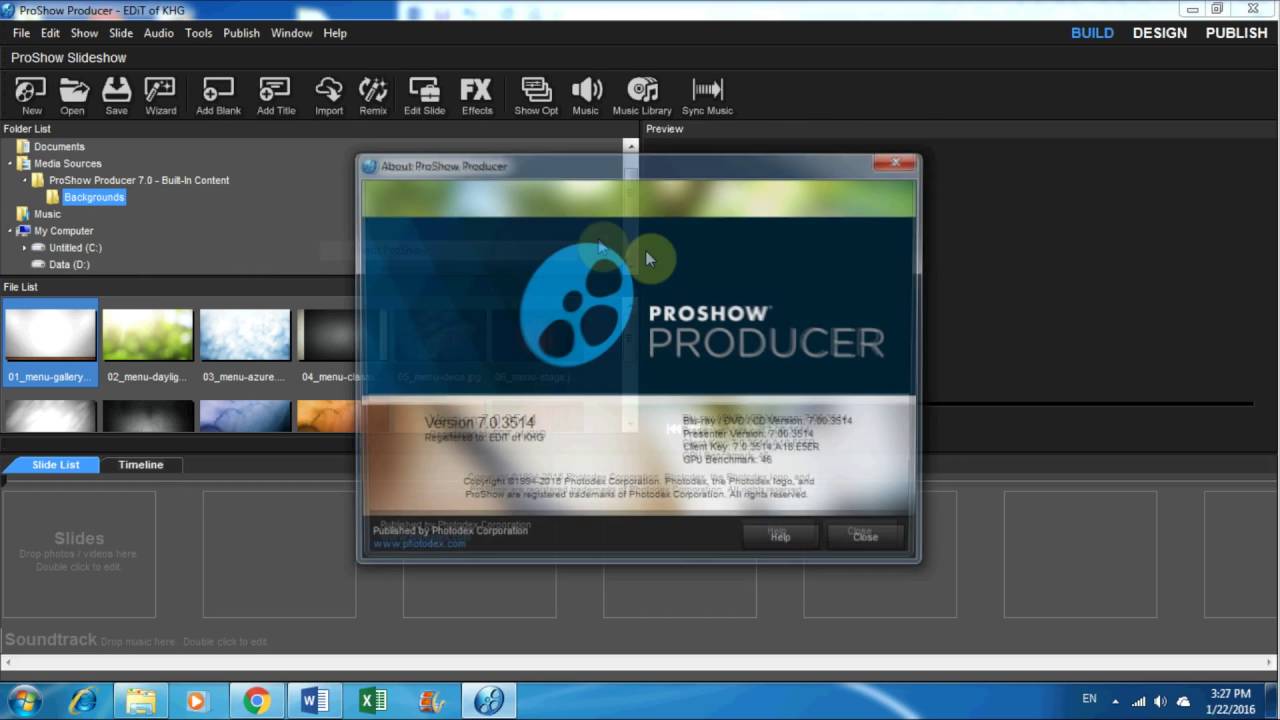The height and width of the screenshot is (720, 1280).
Task: Open the Publish menu
Action: [x=241, y=33]
